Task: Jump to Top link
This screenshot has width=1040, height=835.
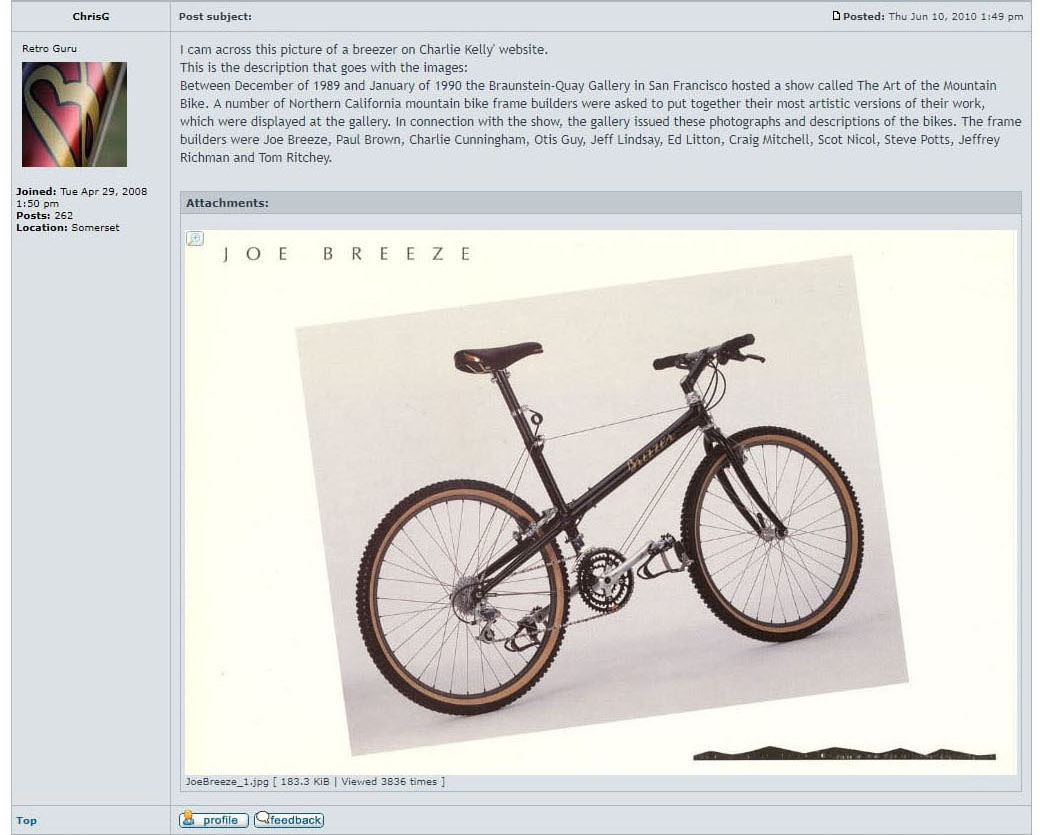Action: pos(27,820)
